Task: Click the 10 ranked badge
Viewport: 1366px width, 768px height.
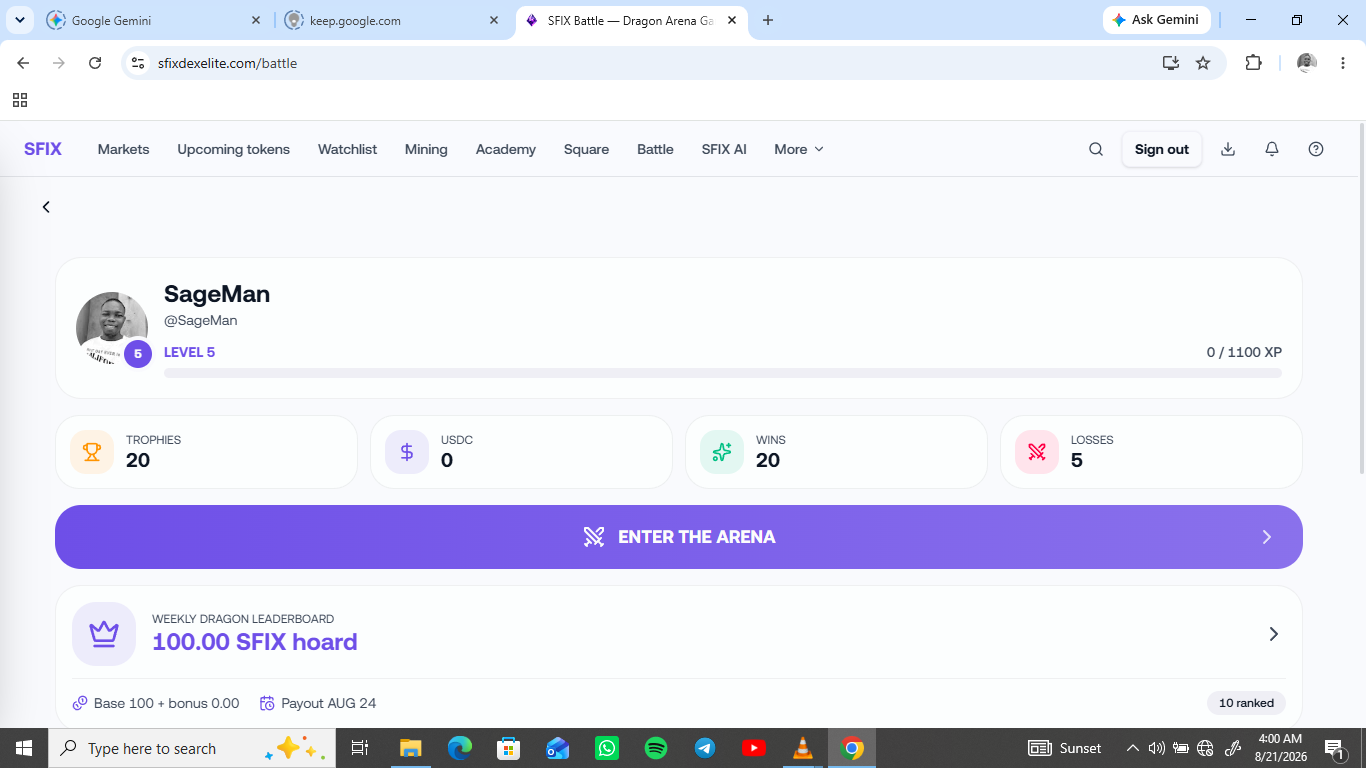Action: pos(1246,703)
